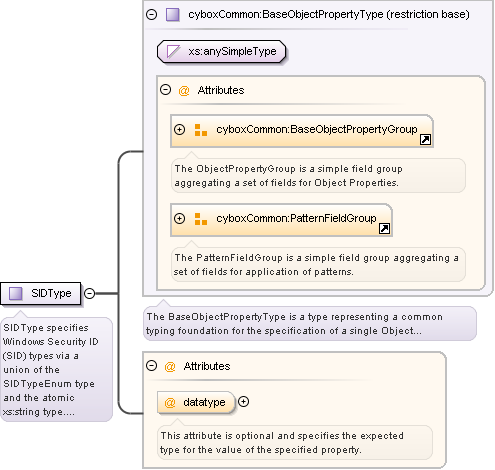
Task: Follow BaseObjectPropertyGroup reference arrow icon
Action: pyautogui.click(x=425, y=139)
